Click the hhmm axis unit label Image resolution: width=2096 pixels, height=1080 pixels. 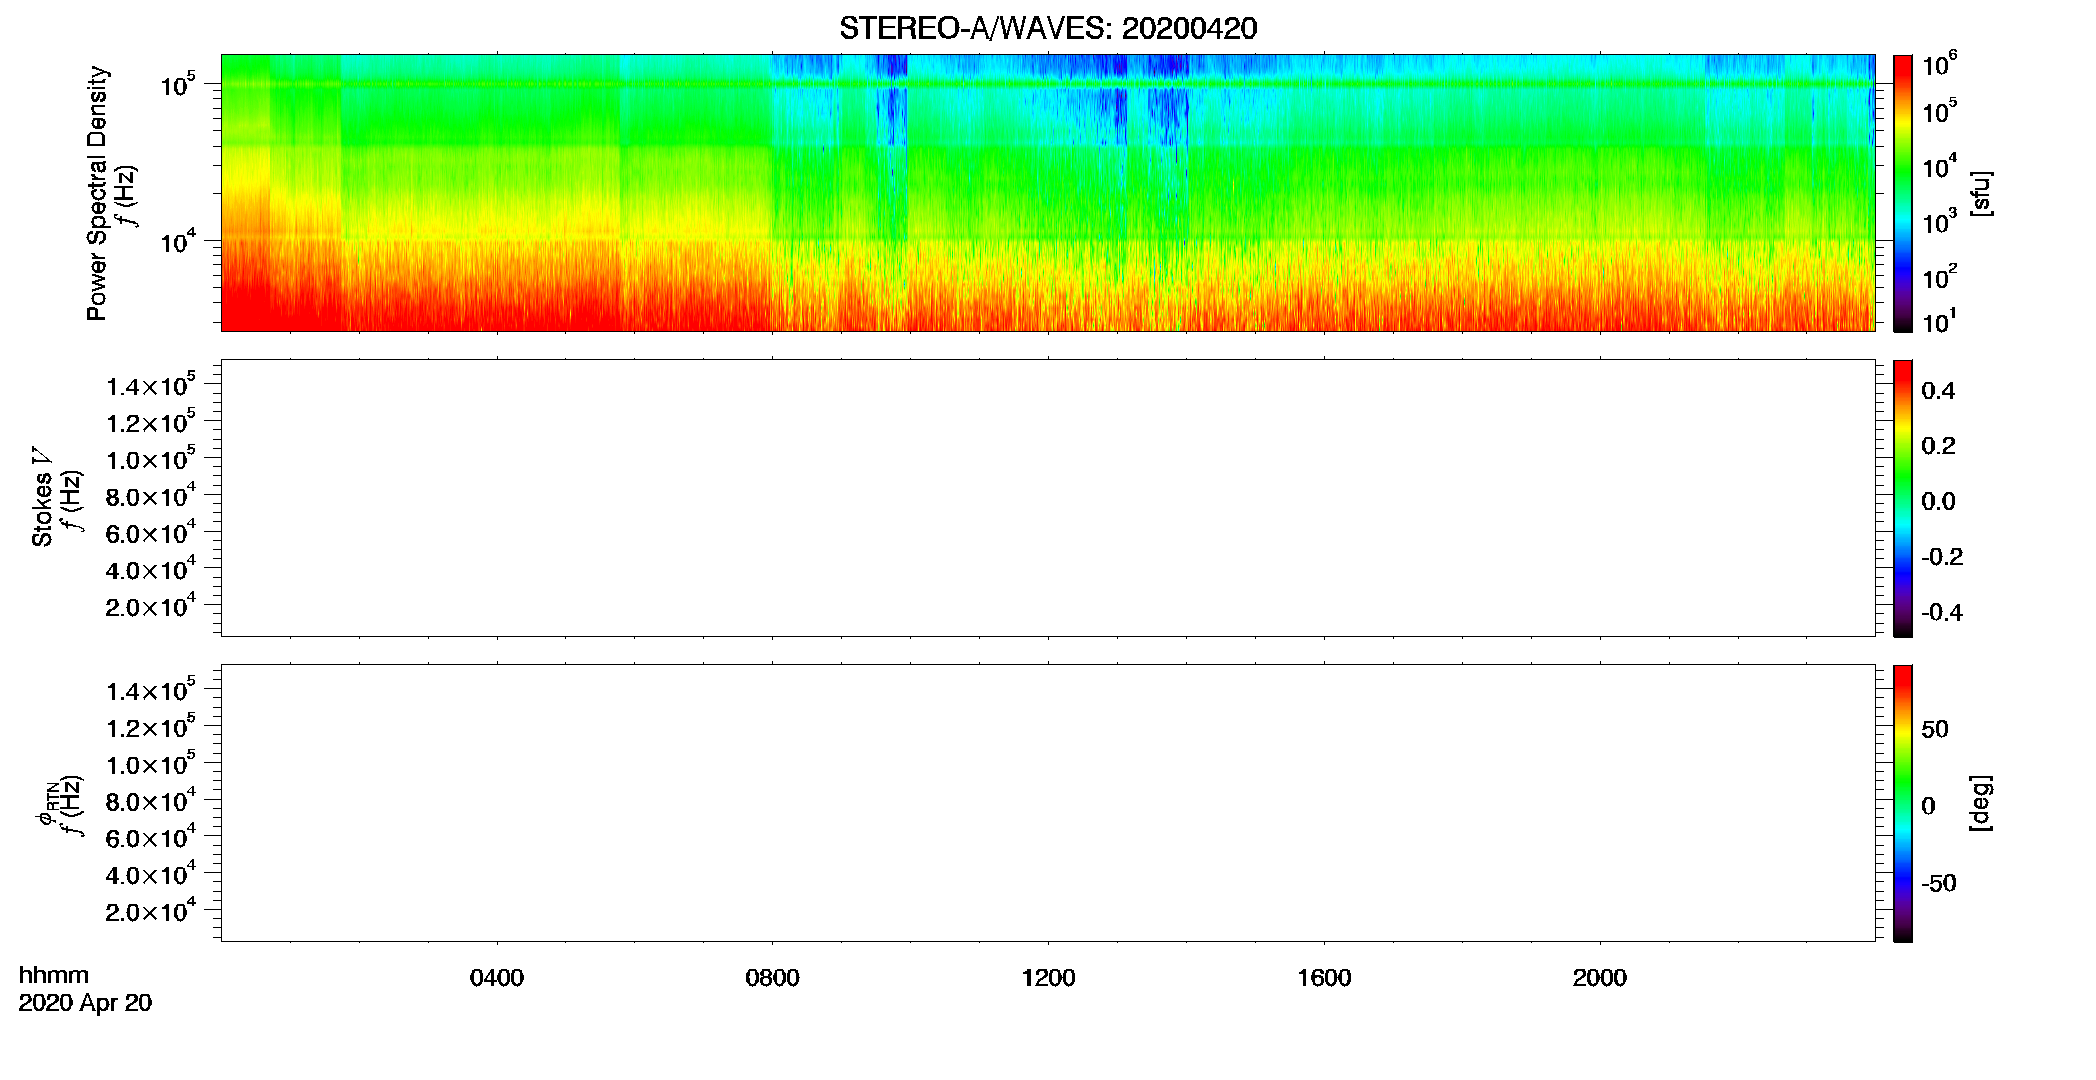[x=54, y=975]
